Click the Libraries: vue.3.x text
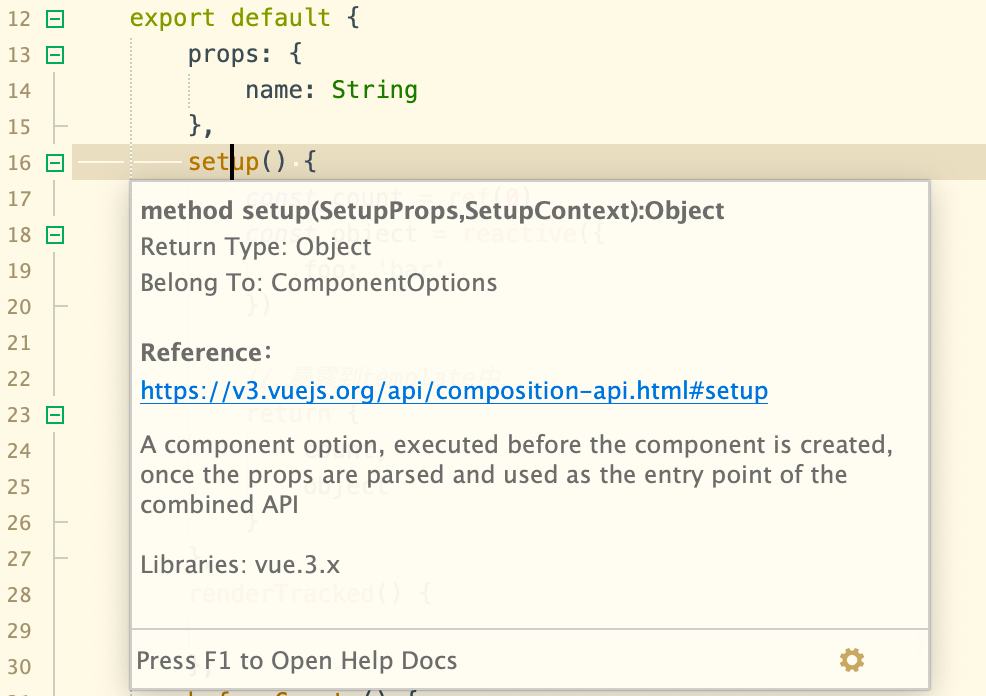This screenshot has height=696, width=986. tap(240, 565)
